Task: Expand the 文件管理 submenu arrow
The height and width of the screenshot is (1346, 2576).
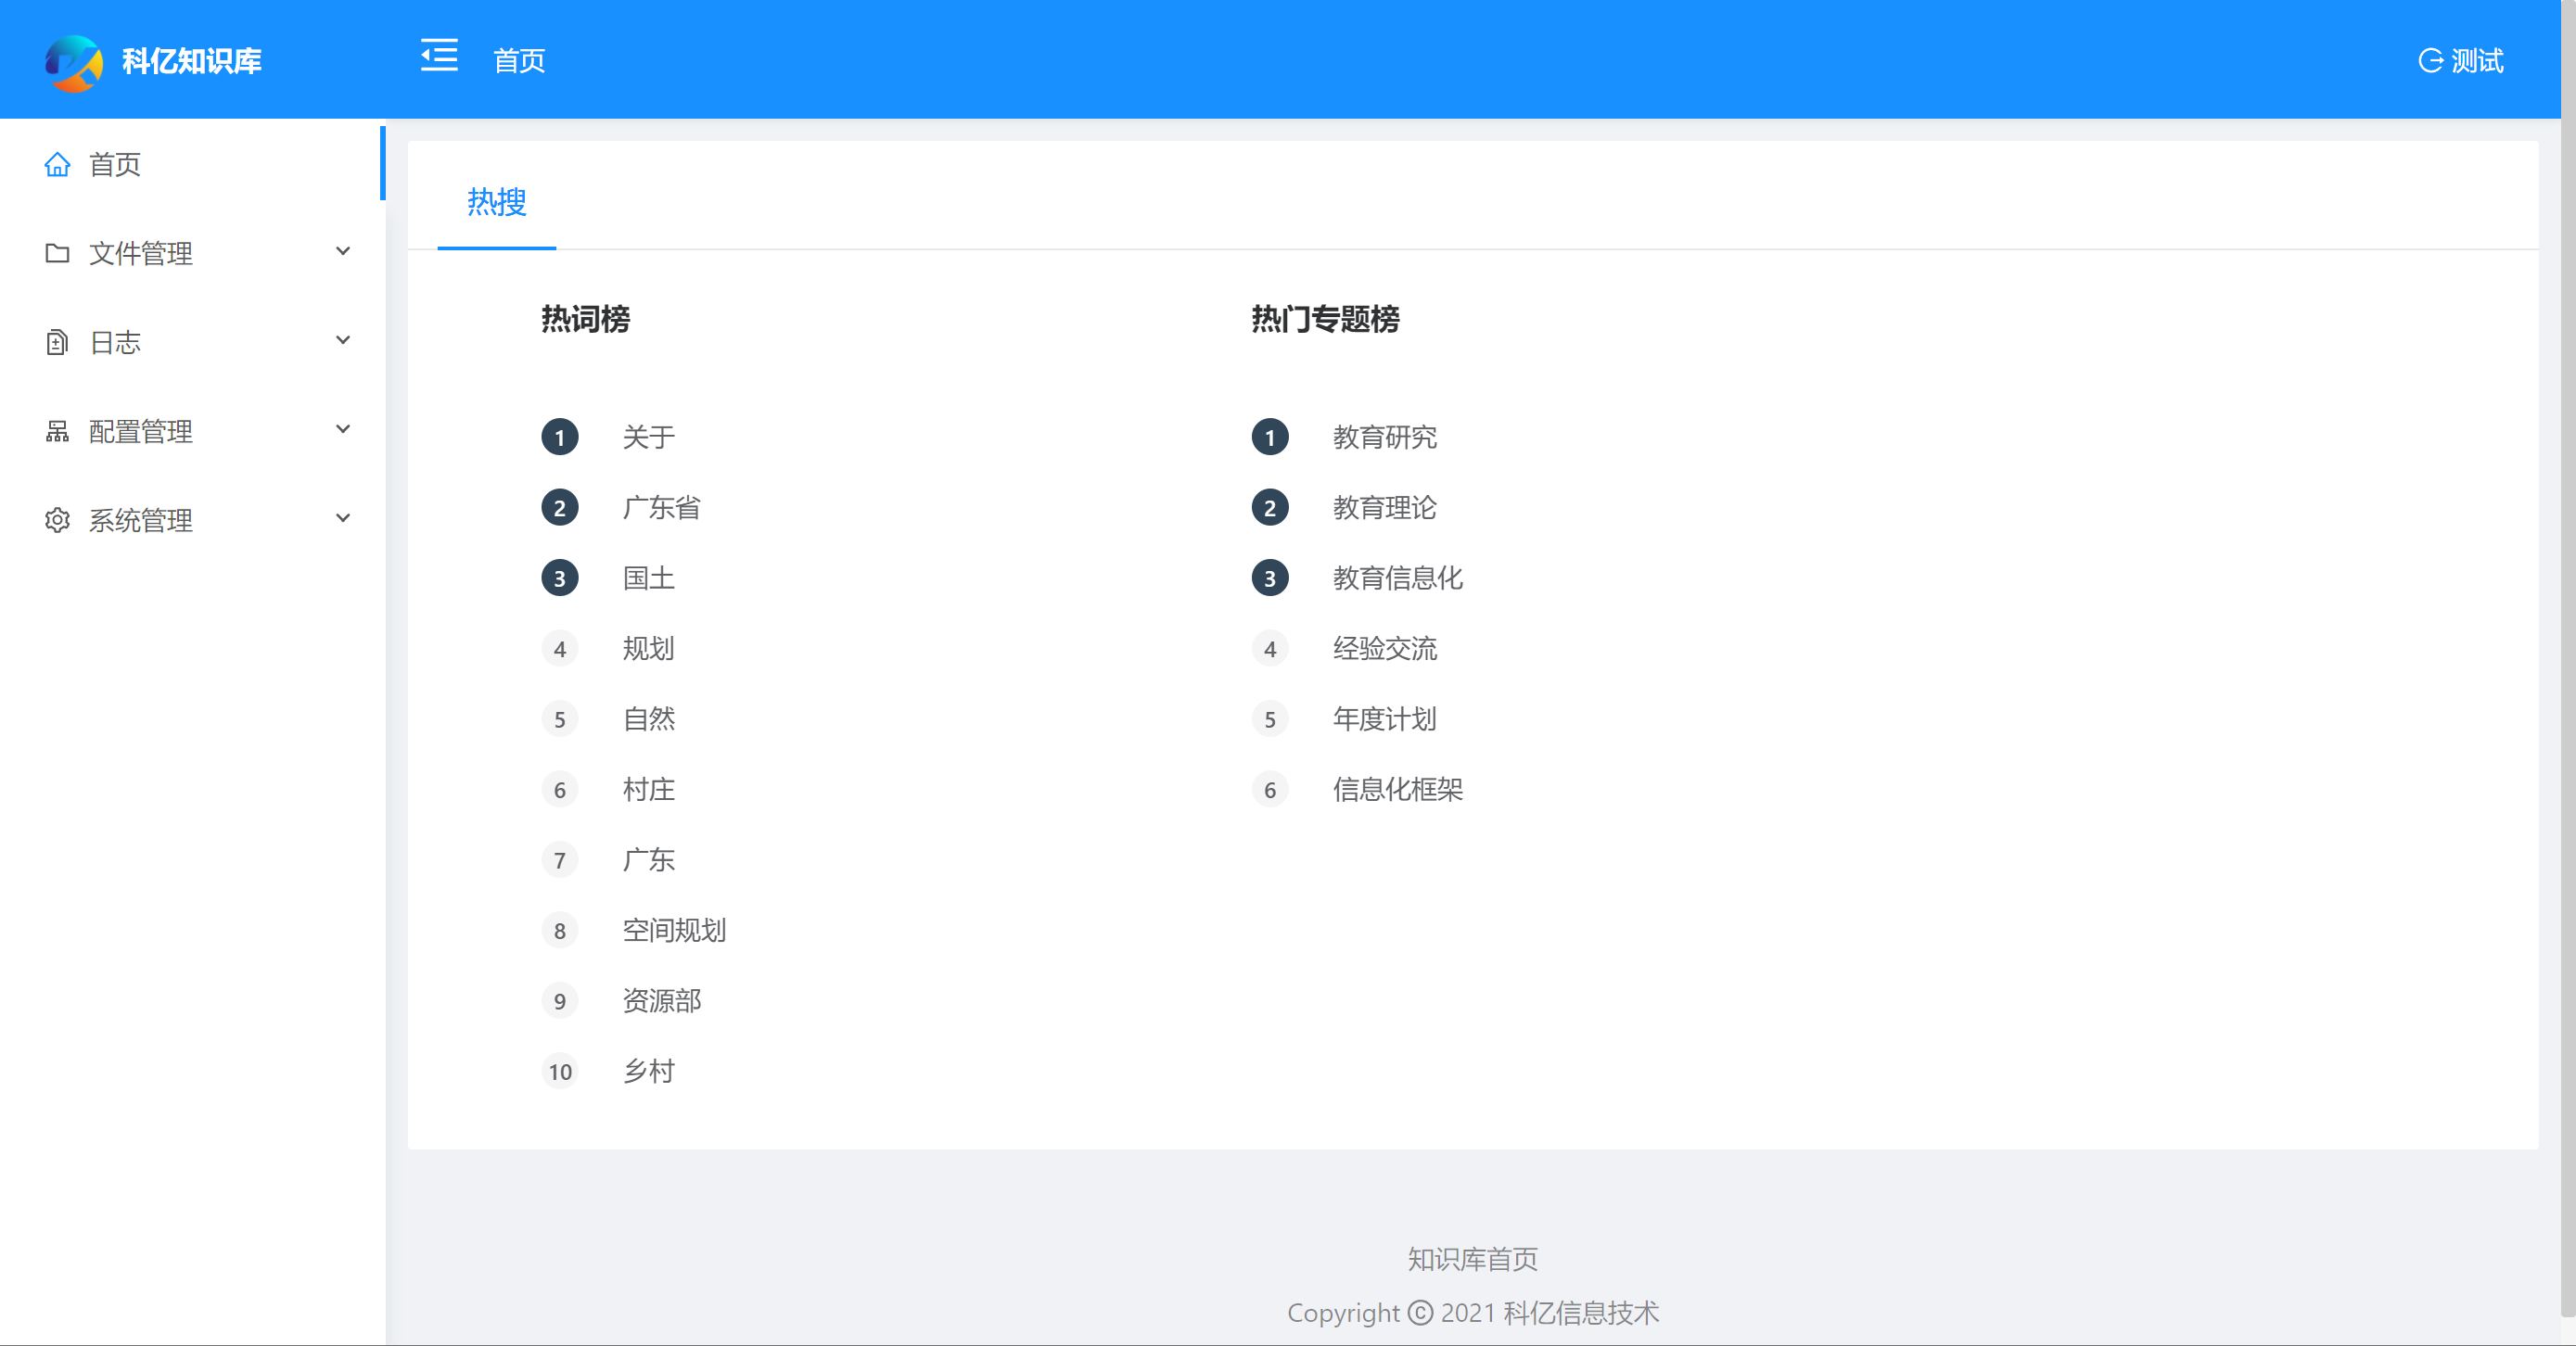Action: (343, 252)
